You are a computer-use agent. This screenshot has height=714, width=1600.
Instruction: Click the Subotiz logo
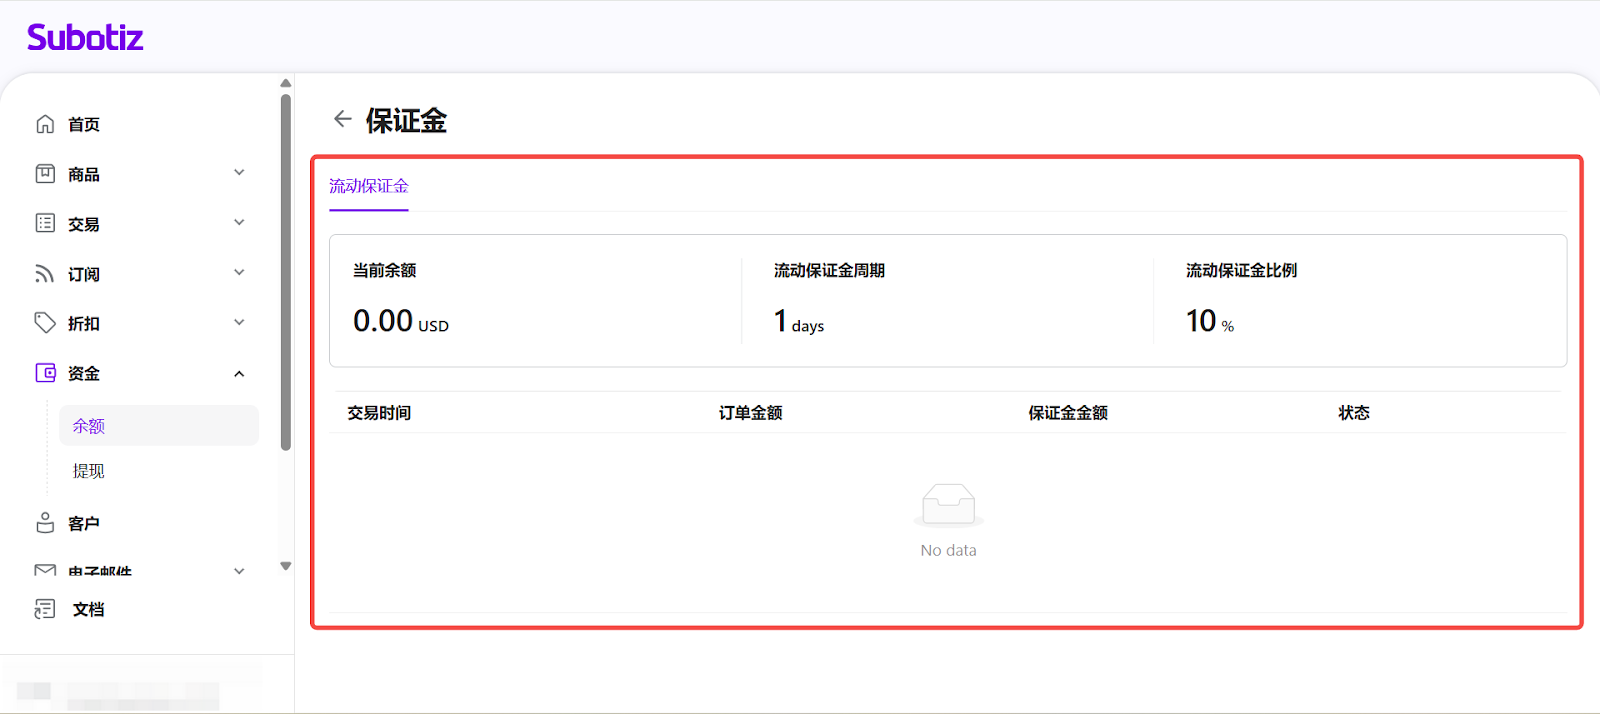tap(85, 38)
